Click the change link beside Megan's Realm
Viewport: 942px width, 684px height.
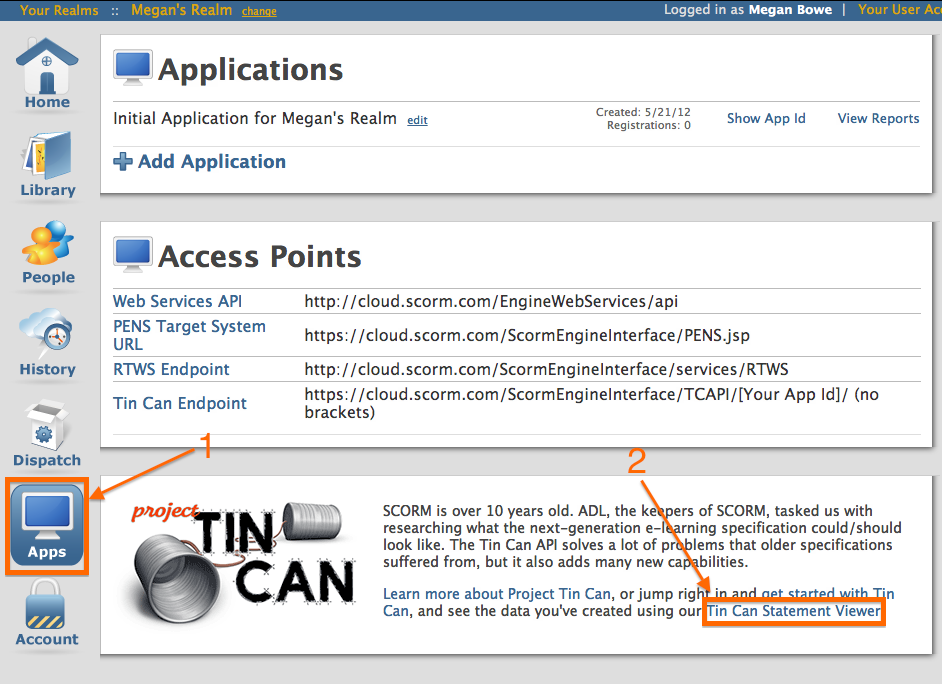(x=259, y=11)
